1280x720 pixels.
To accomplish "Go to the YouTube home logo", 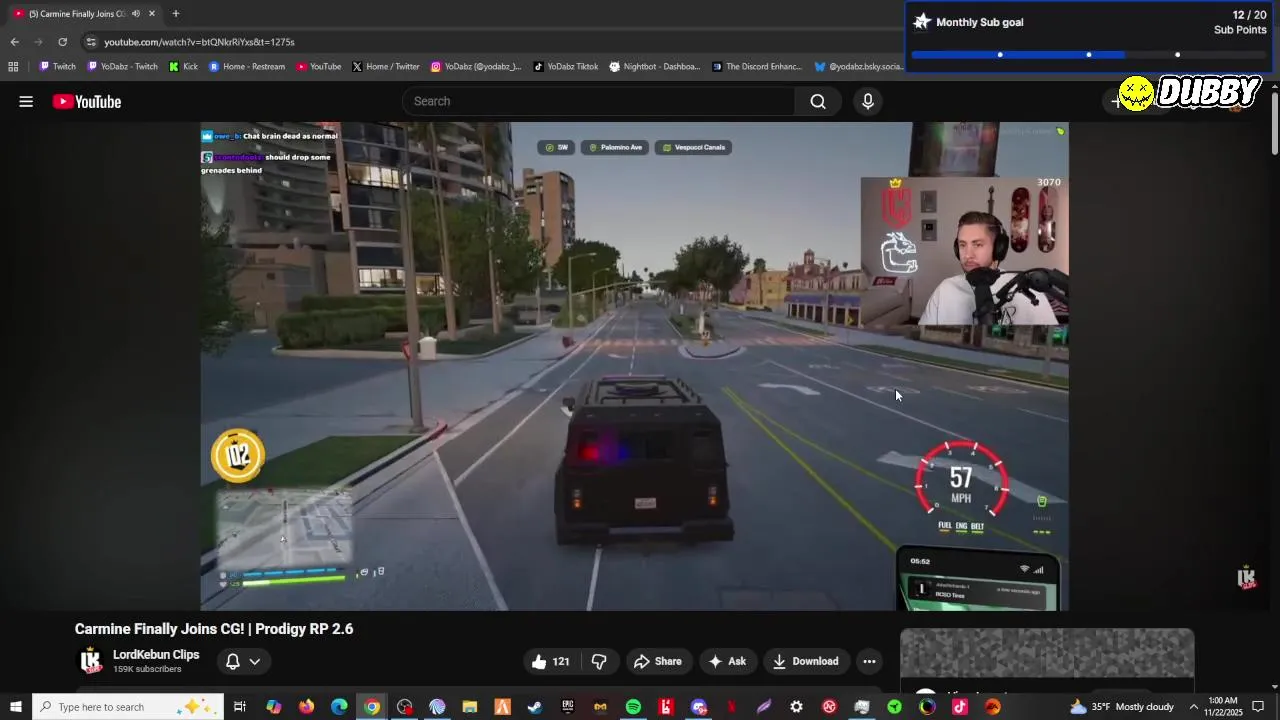I will click(87, 101).
